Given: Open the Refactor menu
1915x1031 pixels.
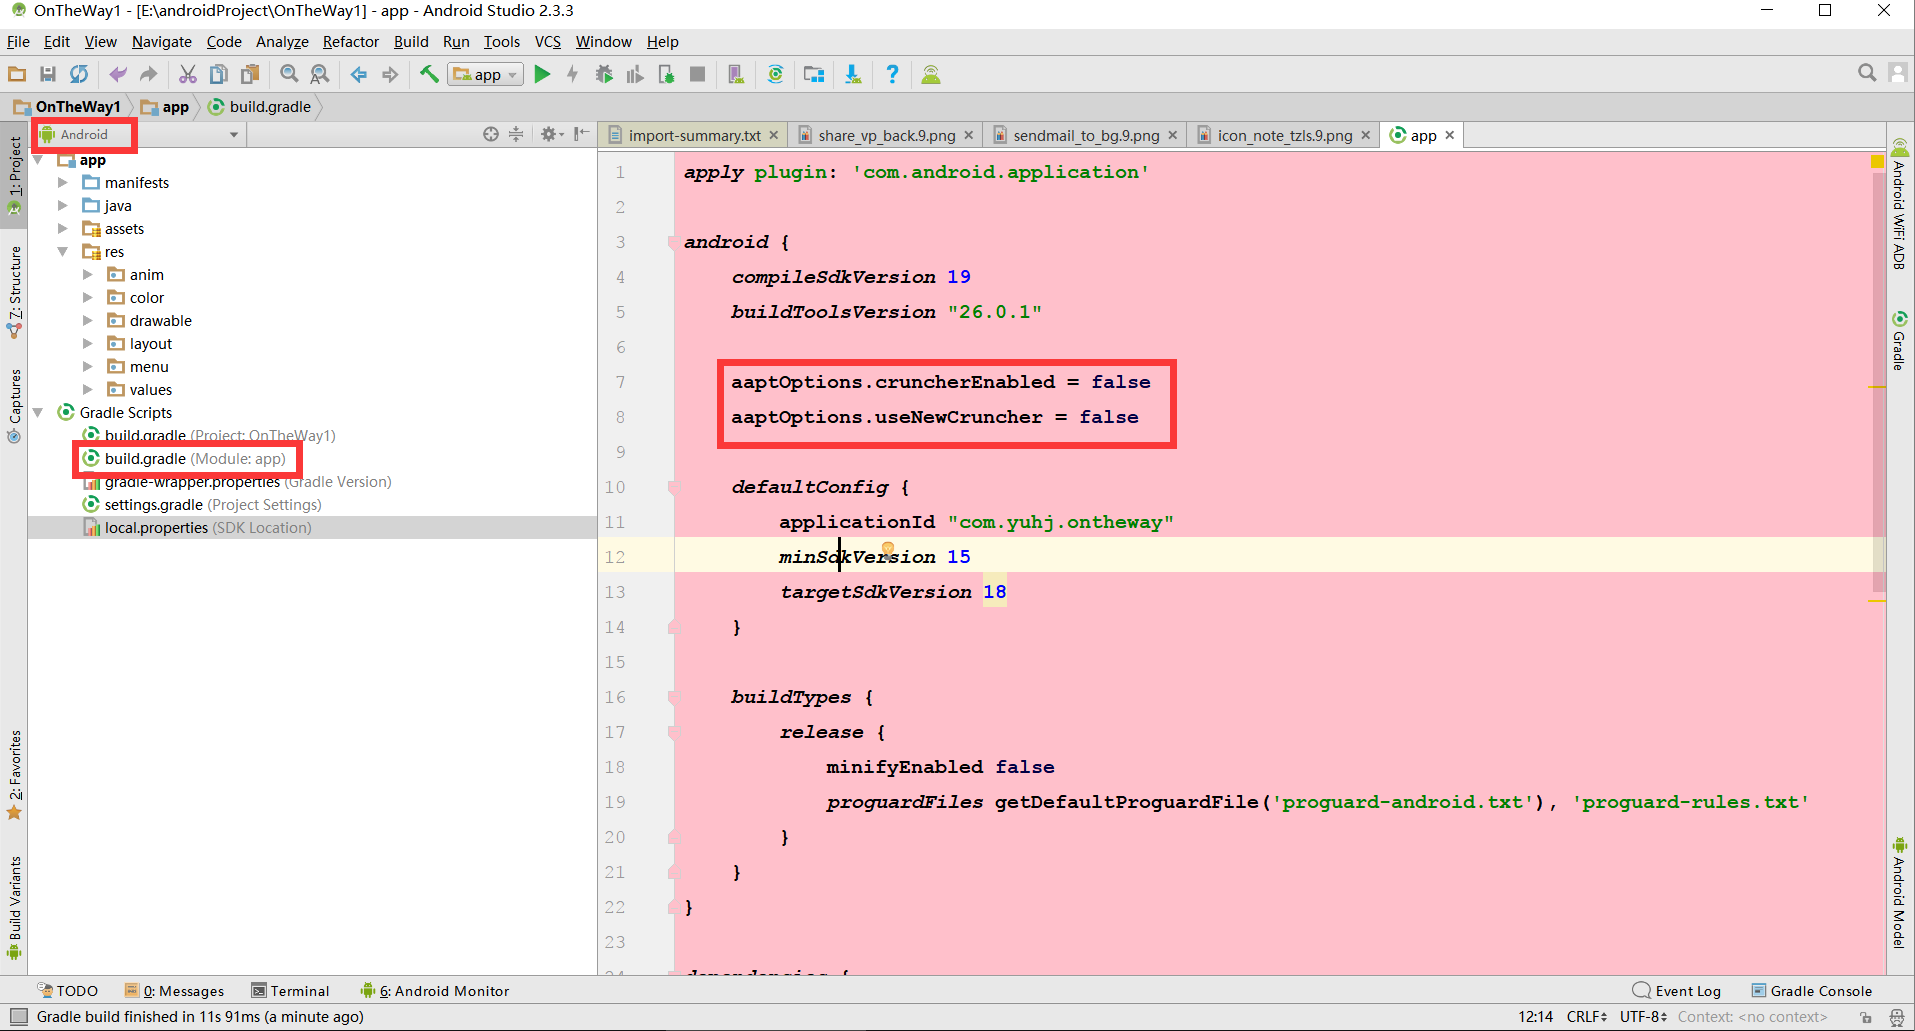Looking at the screenshot, I should pos(350,42).
